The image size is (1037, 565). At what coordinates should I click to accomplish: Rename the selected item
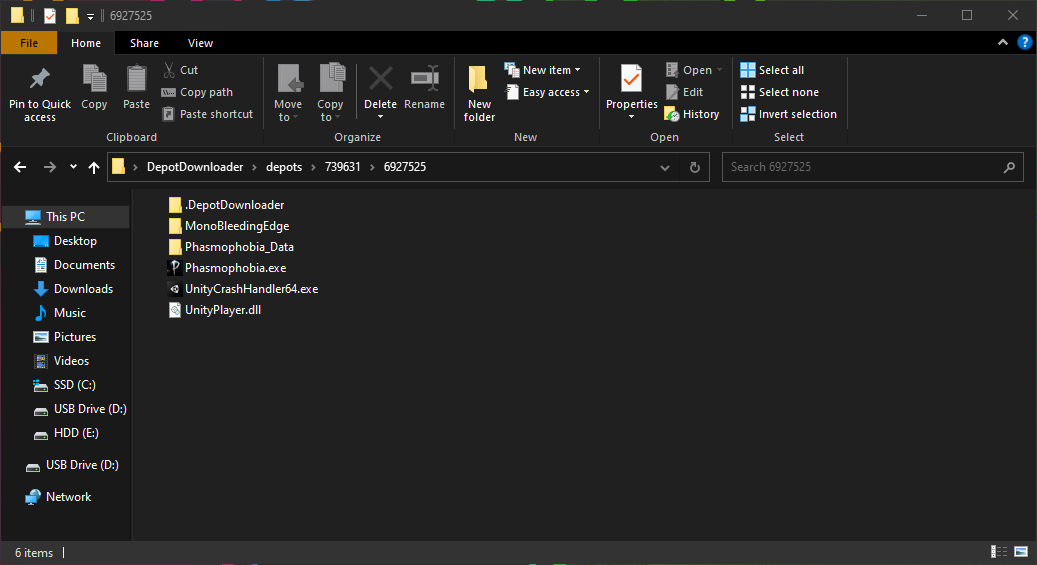pos(425,87)
